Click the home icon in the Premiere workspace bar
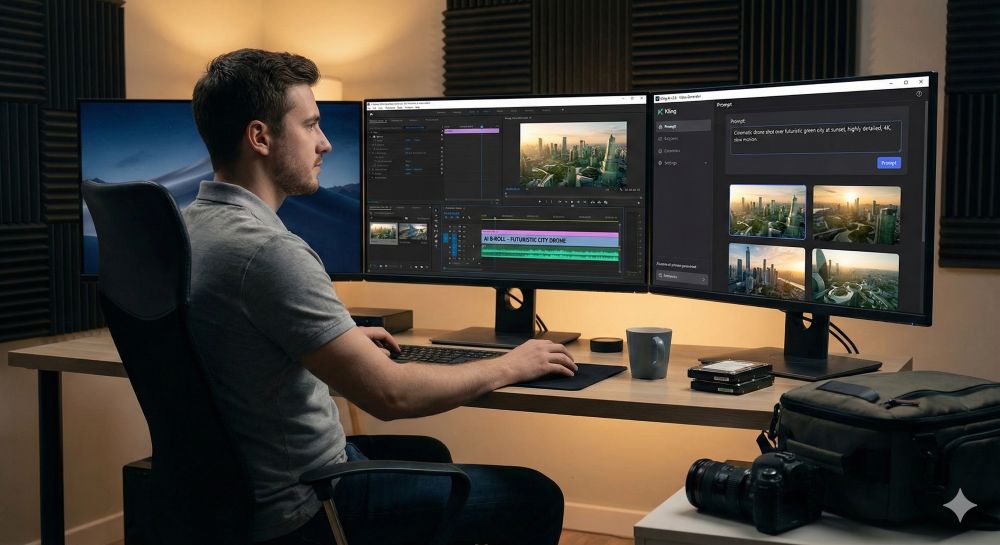This screenshot has width=1000, height=545. (x=372, y=113)
